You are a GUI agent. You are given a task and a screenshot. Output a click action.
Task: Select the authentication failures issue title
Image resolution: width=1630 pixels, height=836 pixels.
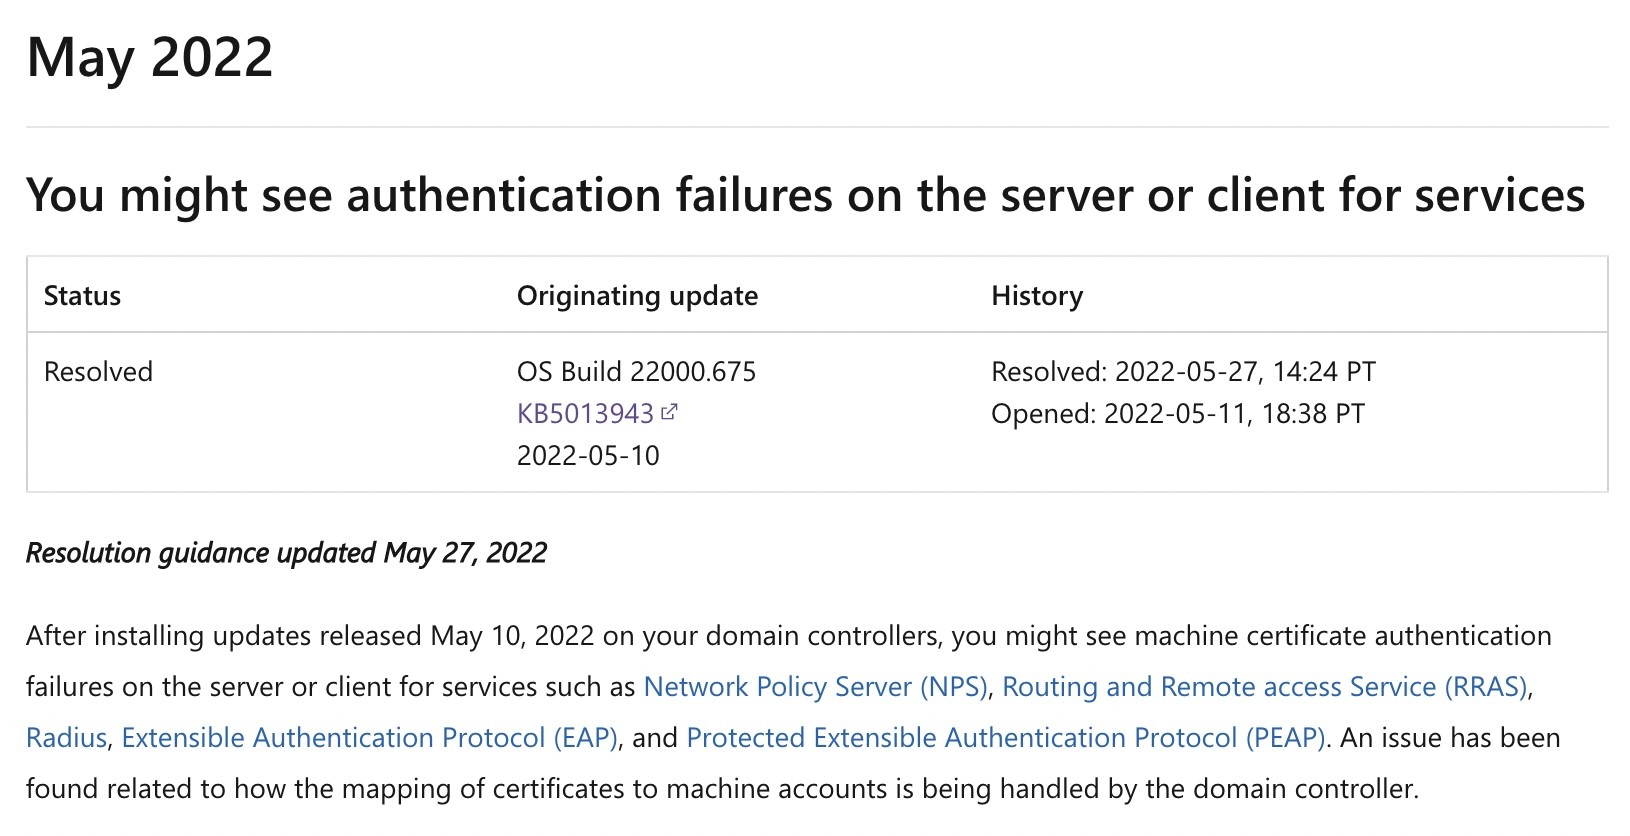click(805, 195)
